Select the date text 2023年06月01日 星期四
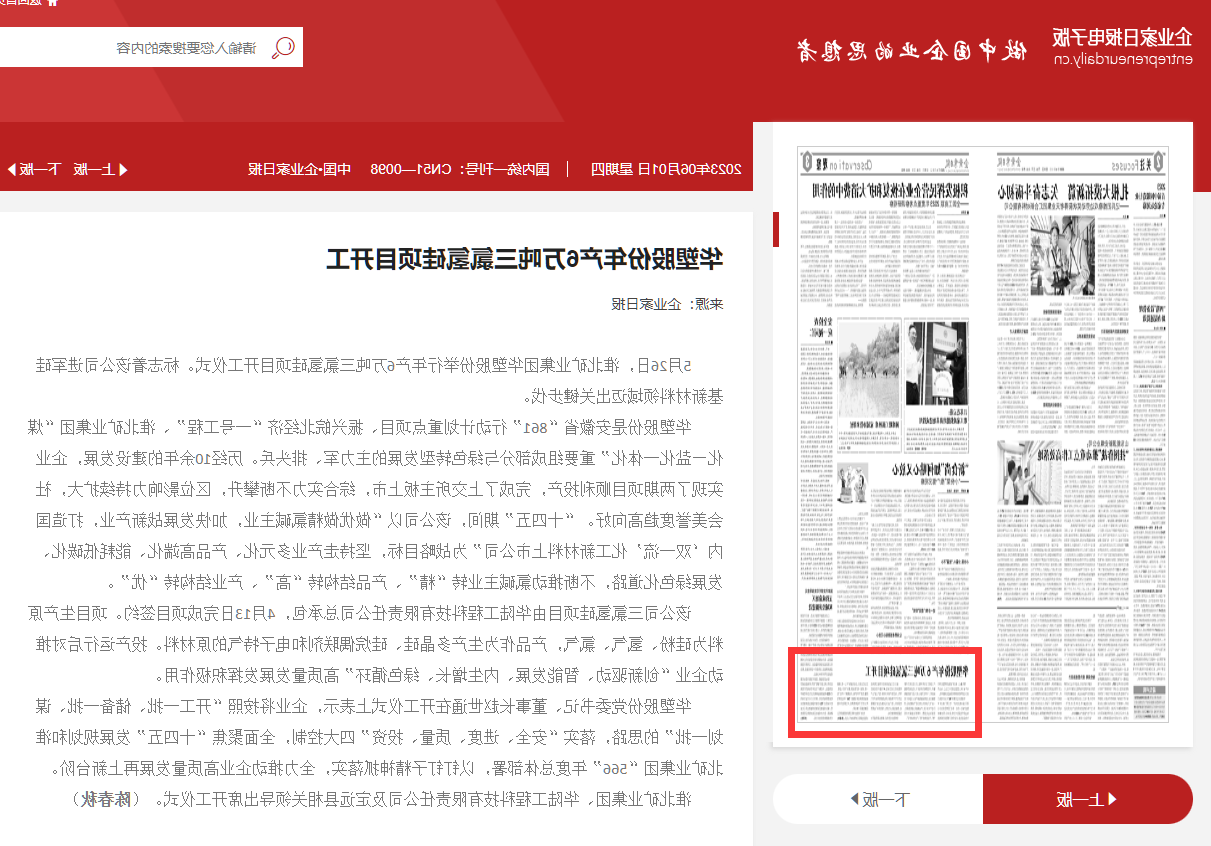This screenshot has width=1211, height=846. point(667,169)
